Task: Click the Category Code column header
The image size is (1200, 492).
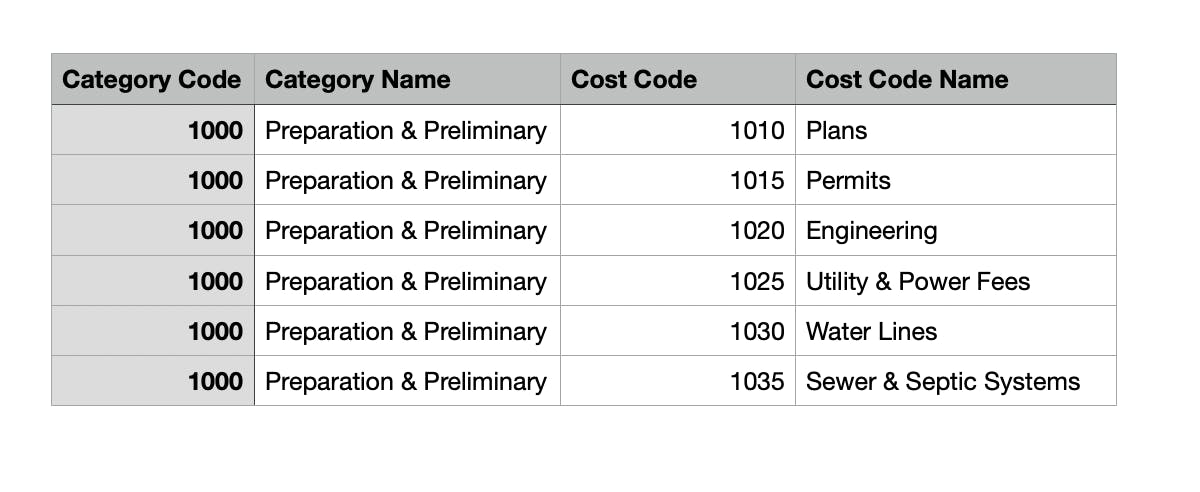Action: coord(152,80)
